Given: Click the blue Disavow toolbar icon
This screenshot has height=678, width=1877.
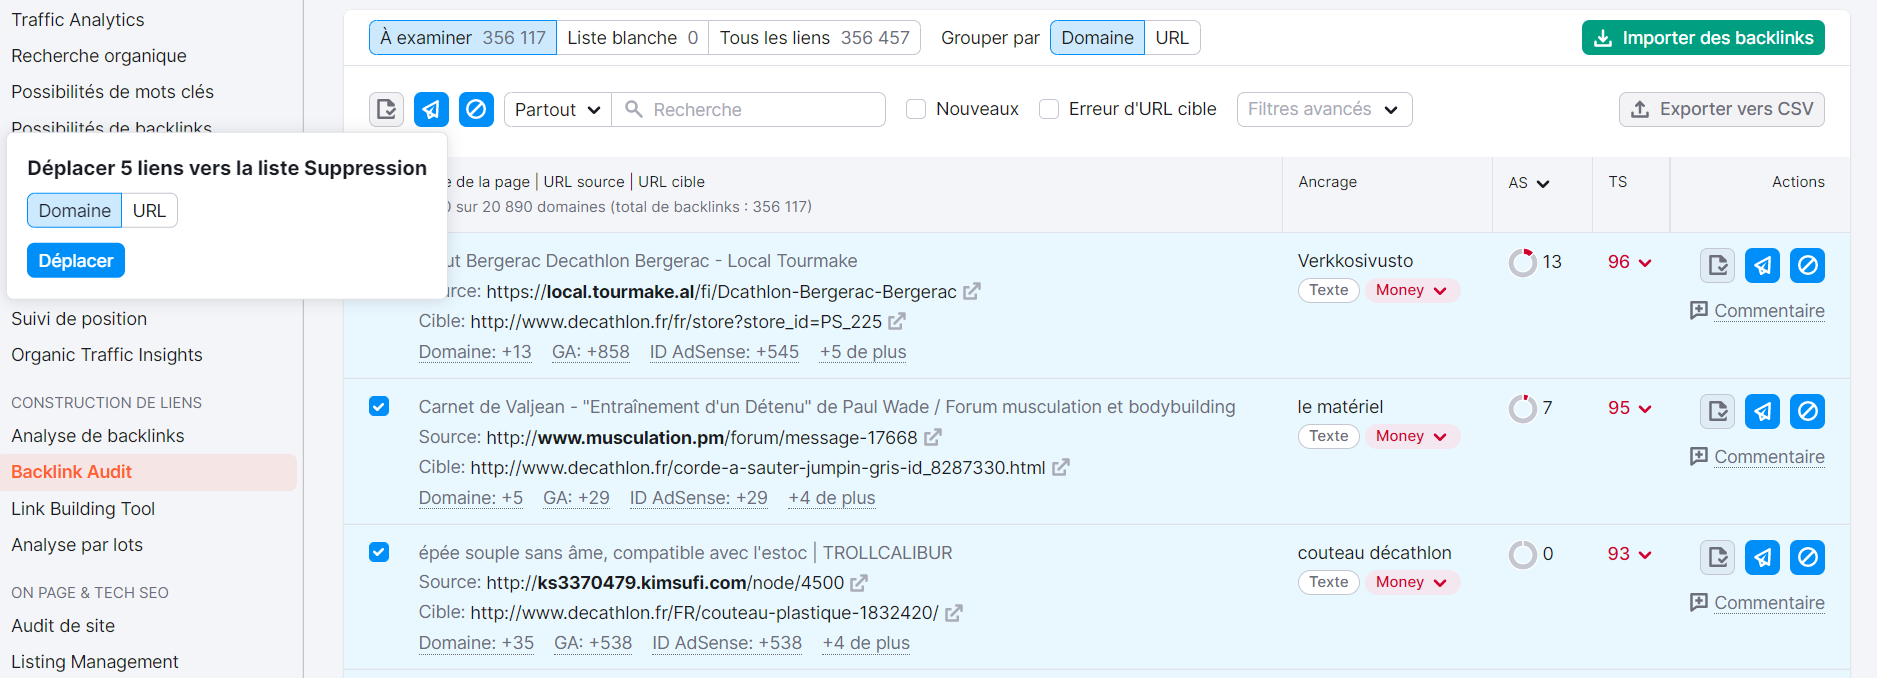Looking at the screenshot, I should coord(476,109).
